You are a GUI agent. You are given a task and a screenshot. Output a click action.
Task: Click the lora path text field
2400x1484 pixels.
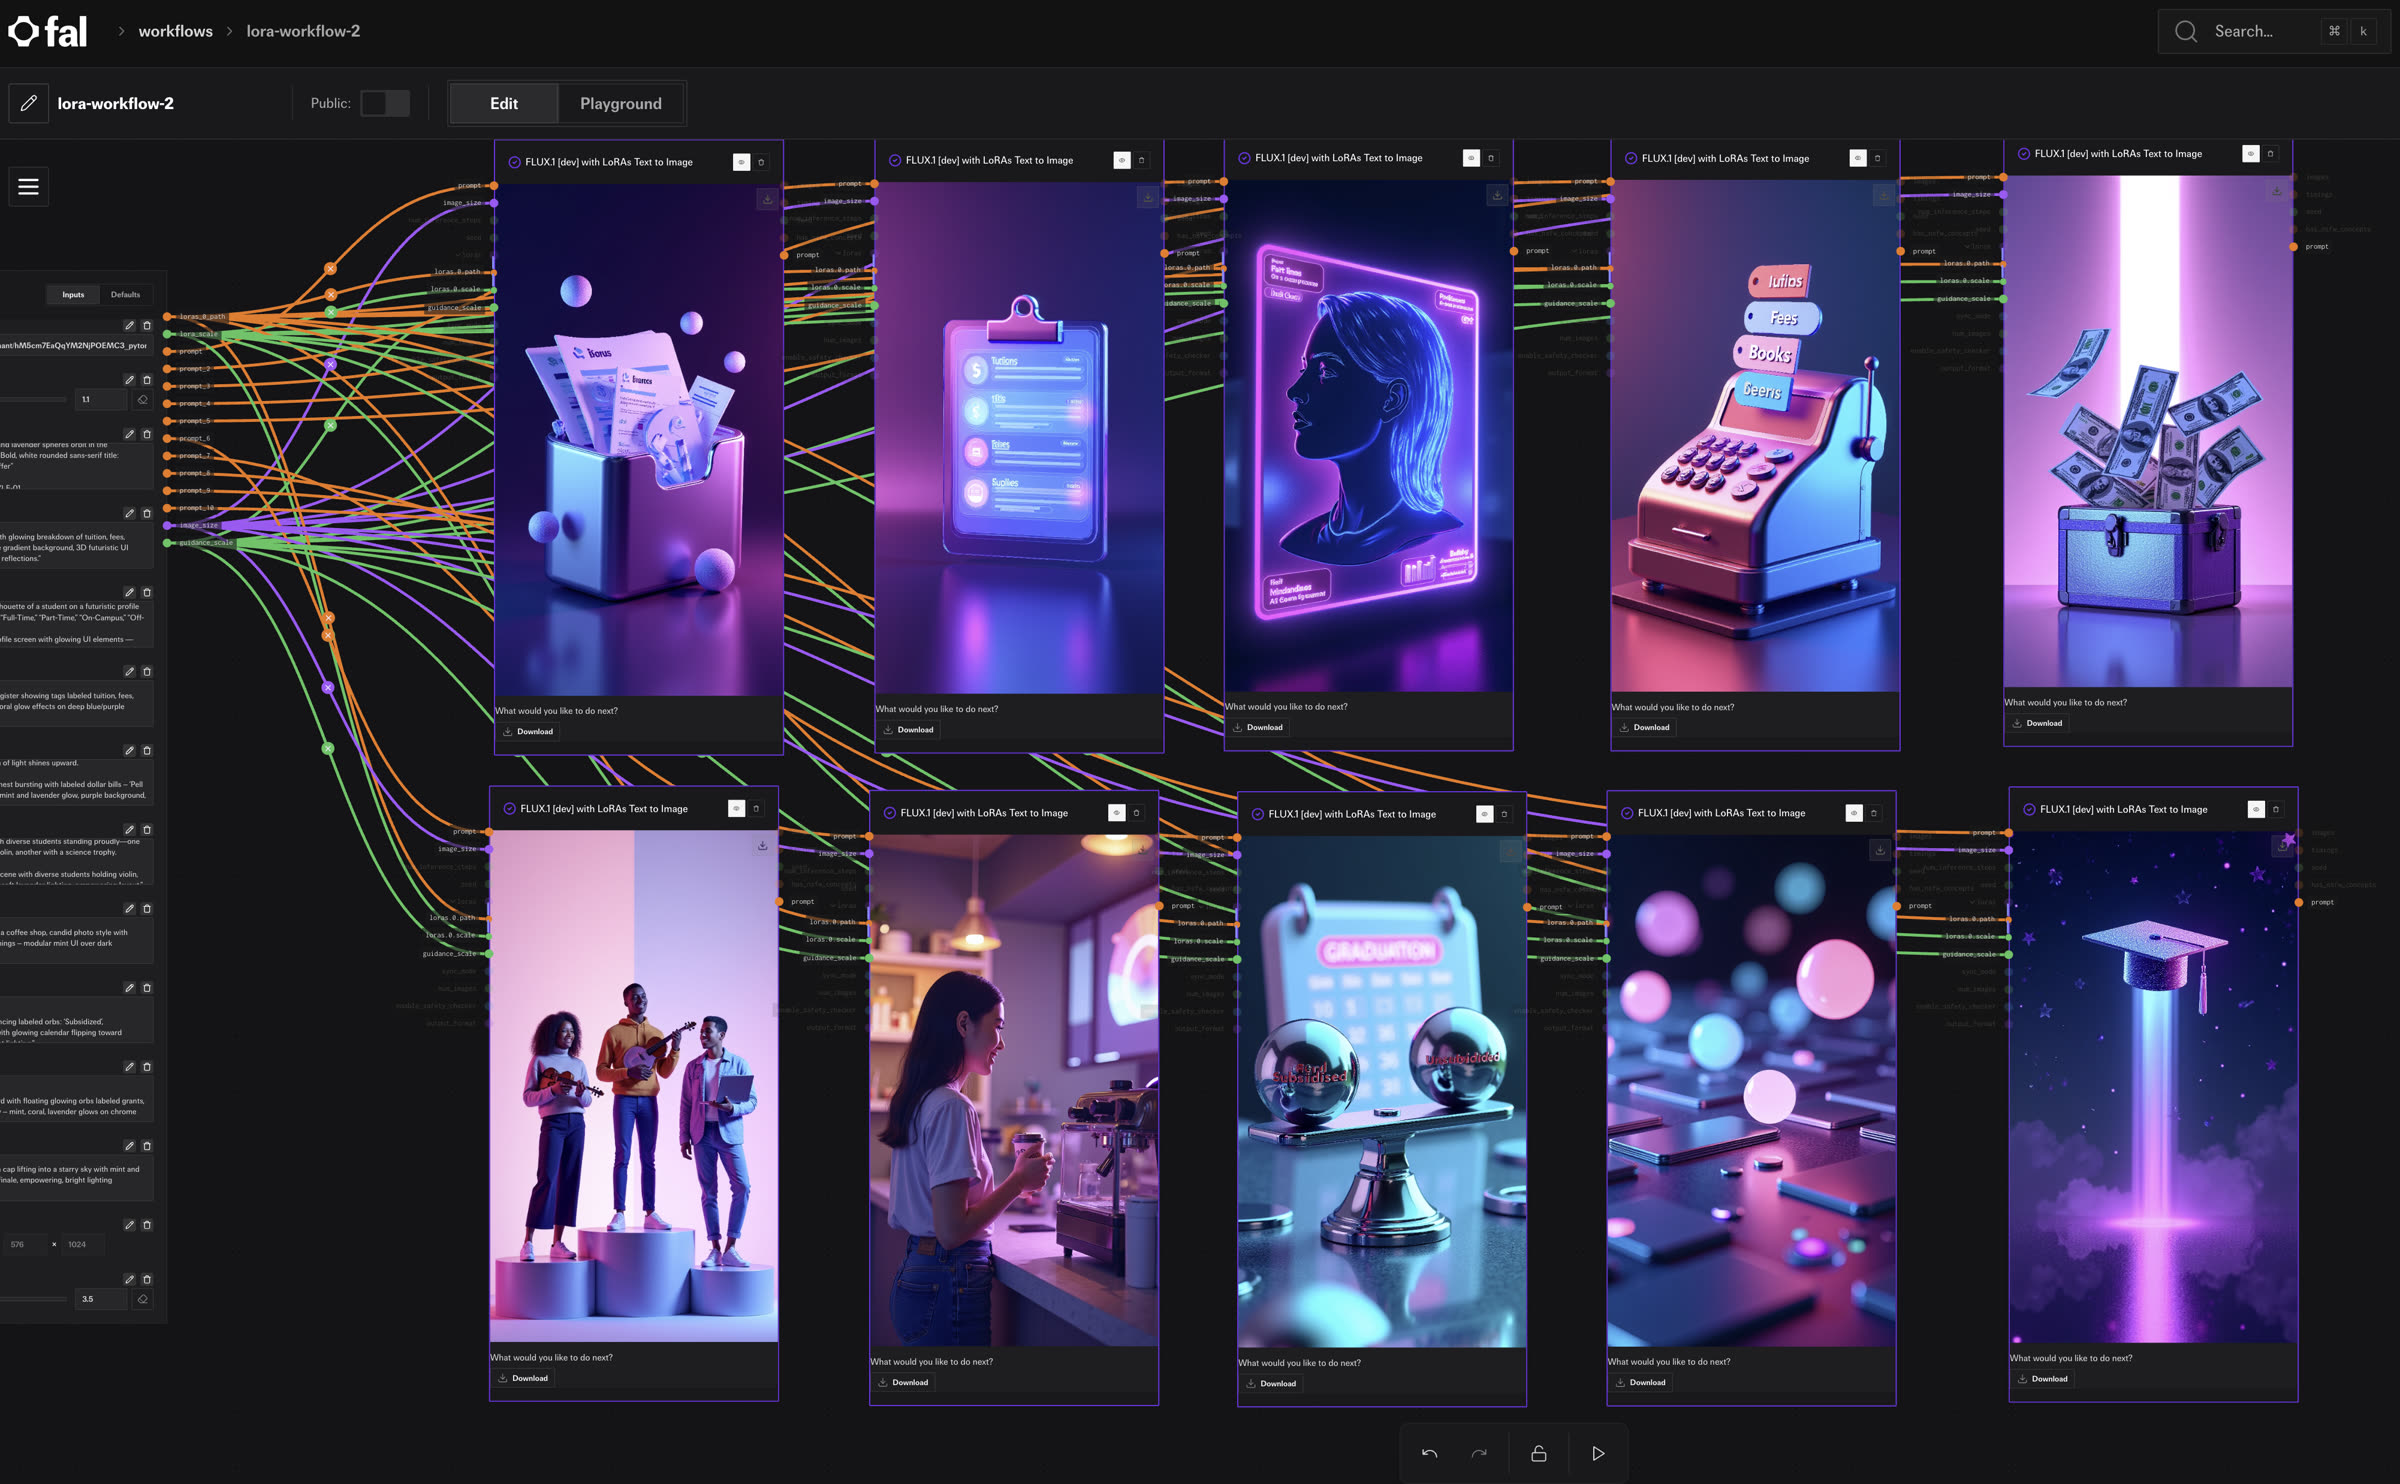[77, 345]
